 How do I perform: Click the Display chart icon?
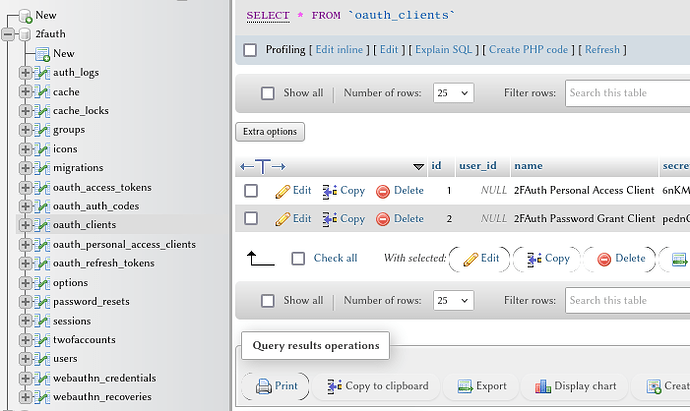click(x=543, y=386)
